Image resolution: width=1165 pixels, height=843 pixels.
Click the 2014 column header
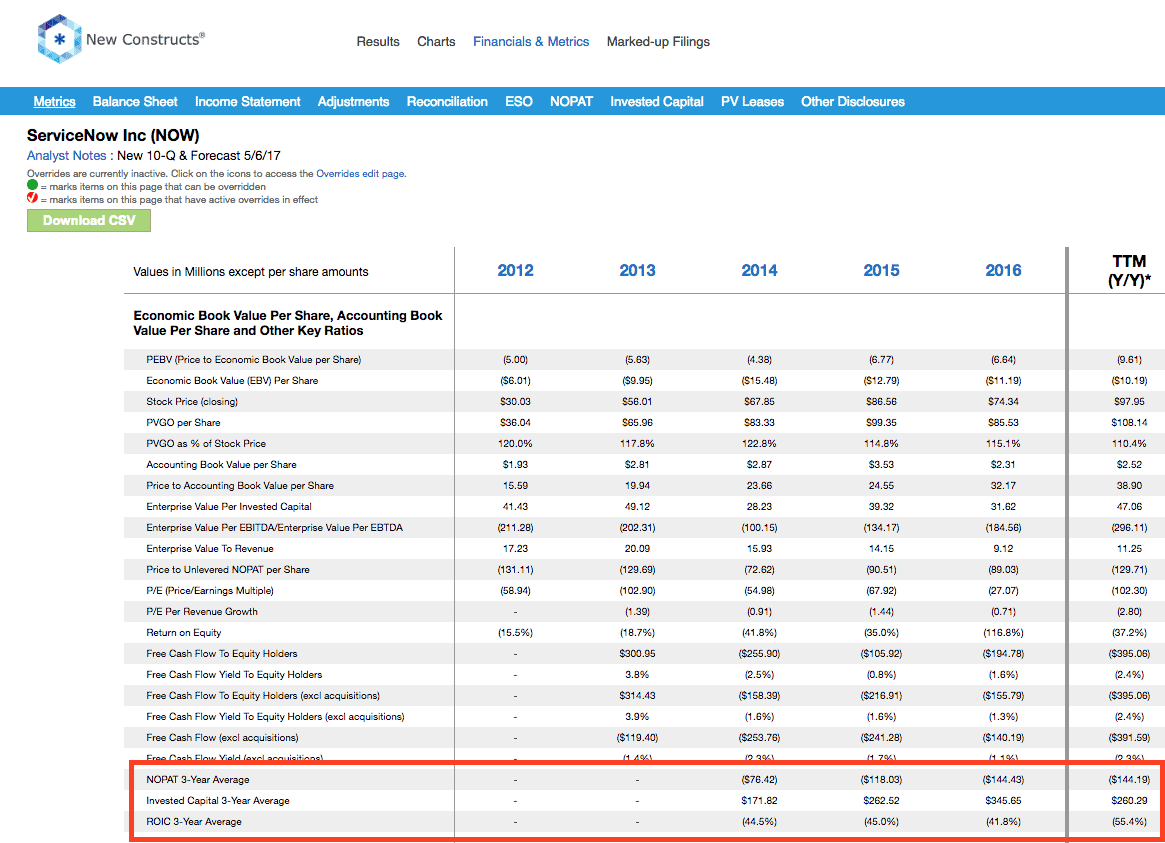pos(759,270)
